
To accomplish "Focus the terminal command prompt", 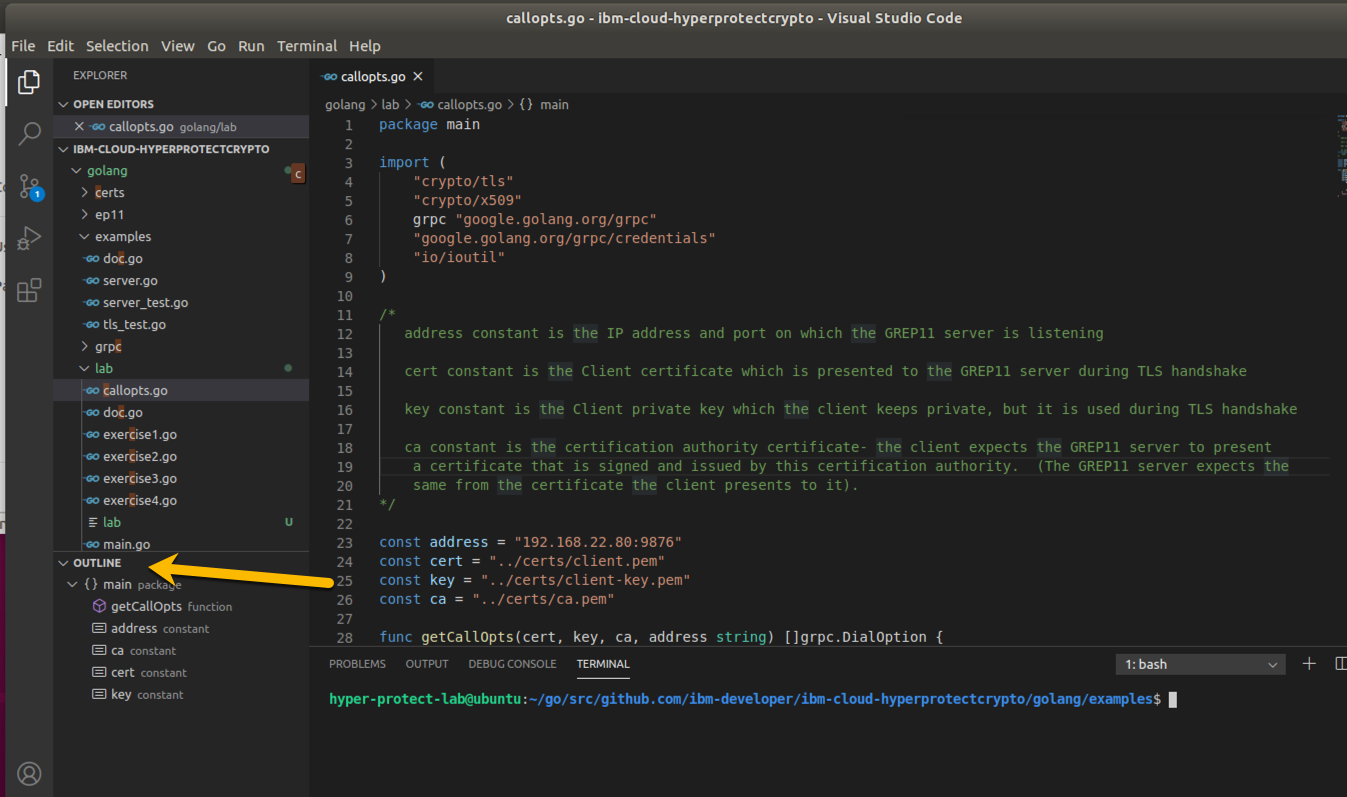I will 1173,700.
